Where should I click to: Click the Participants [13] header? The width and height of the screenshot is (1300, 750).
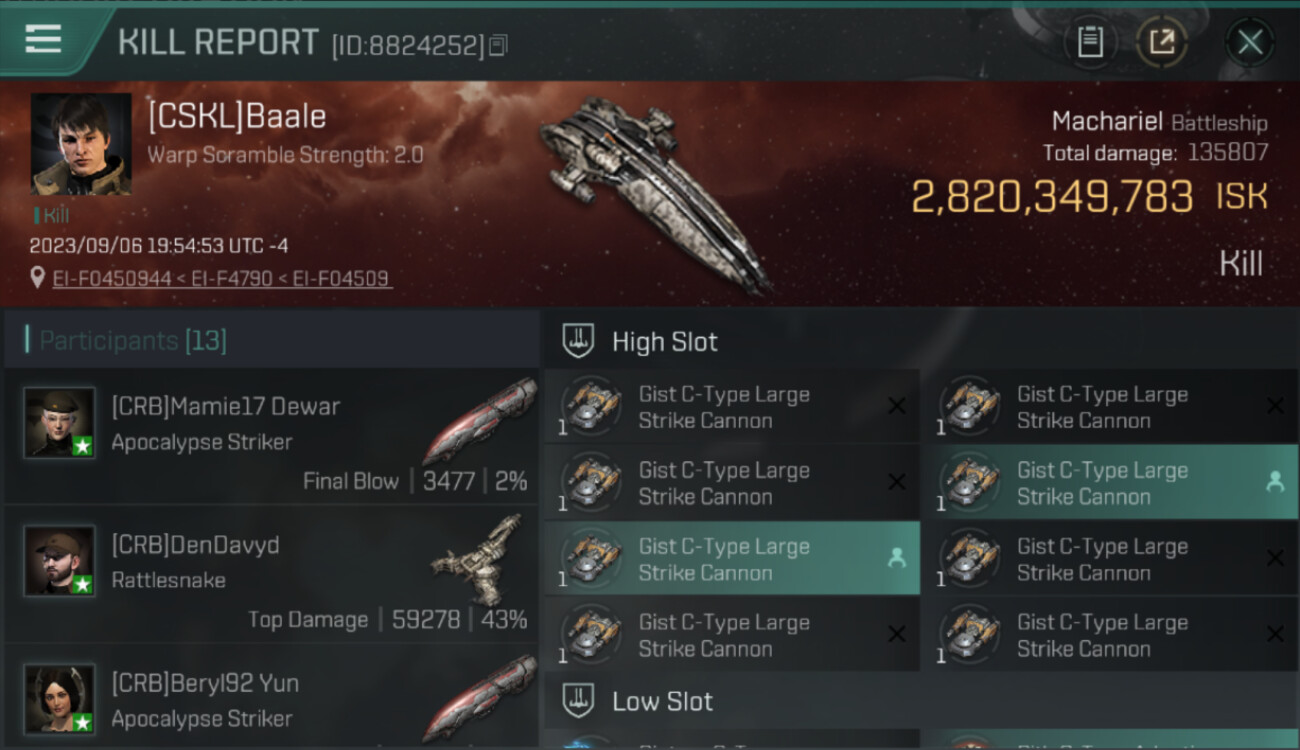pos(133,340)
